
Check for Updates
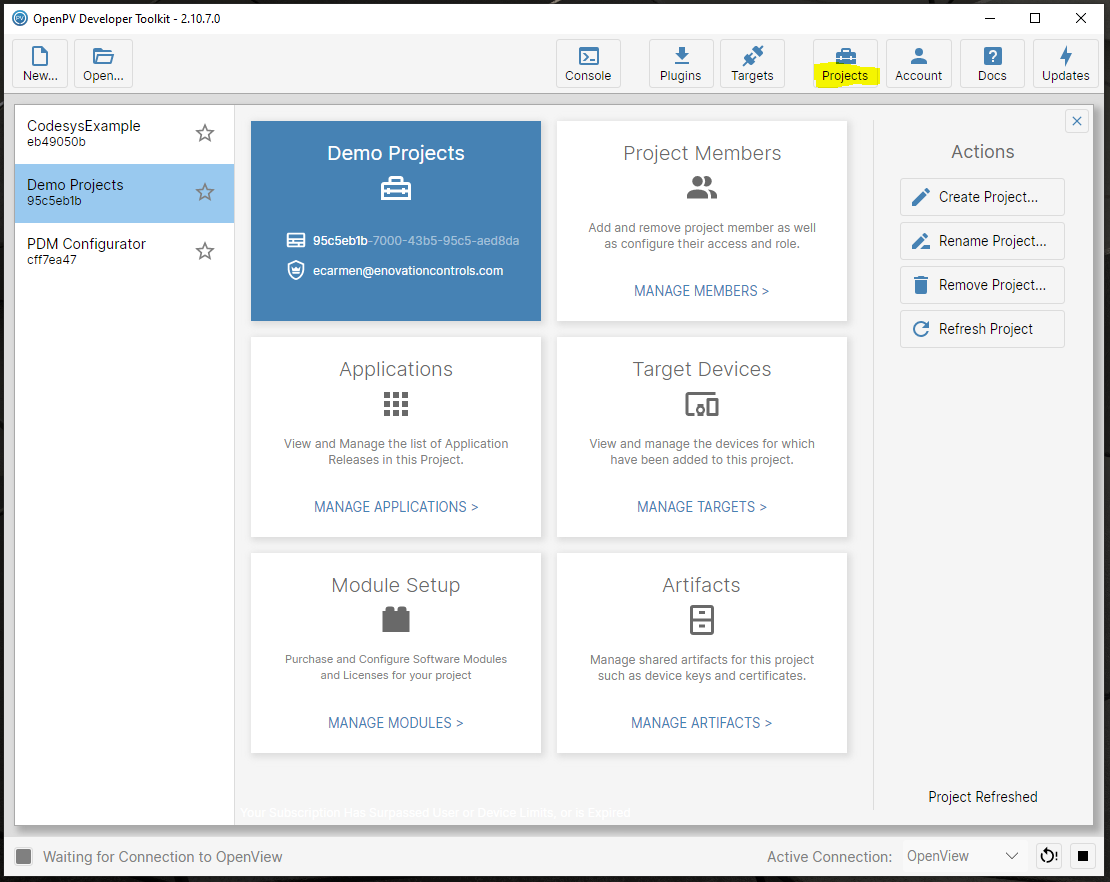[x=1065, y=64]
